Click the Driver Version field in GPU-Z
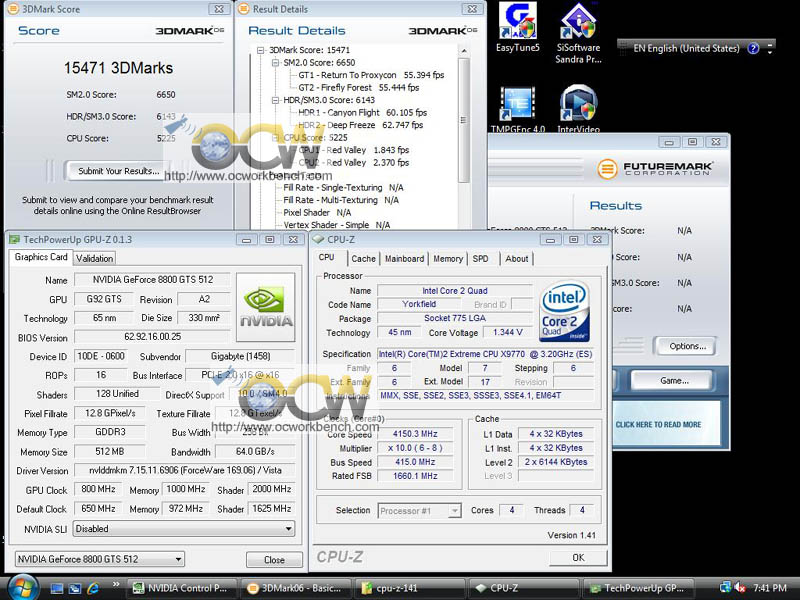The image size is (800, 600). (x=185, y=470)
